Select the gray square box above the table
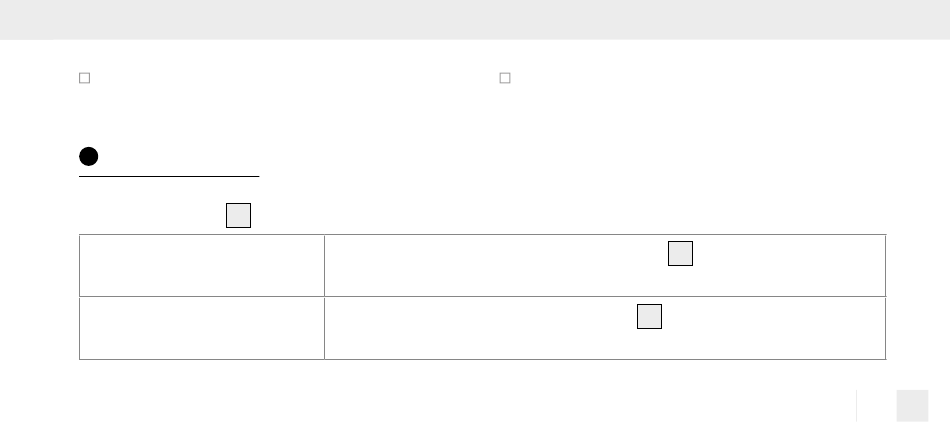950x435 pixels. pos(238,215)
